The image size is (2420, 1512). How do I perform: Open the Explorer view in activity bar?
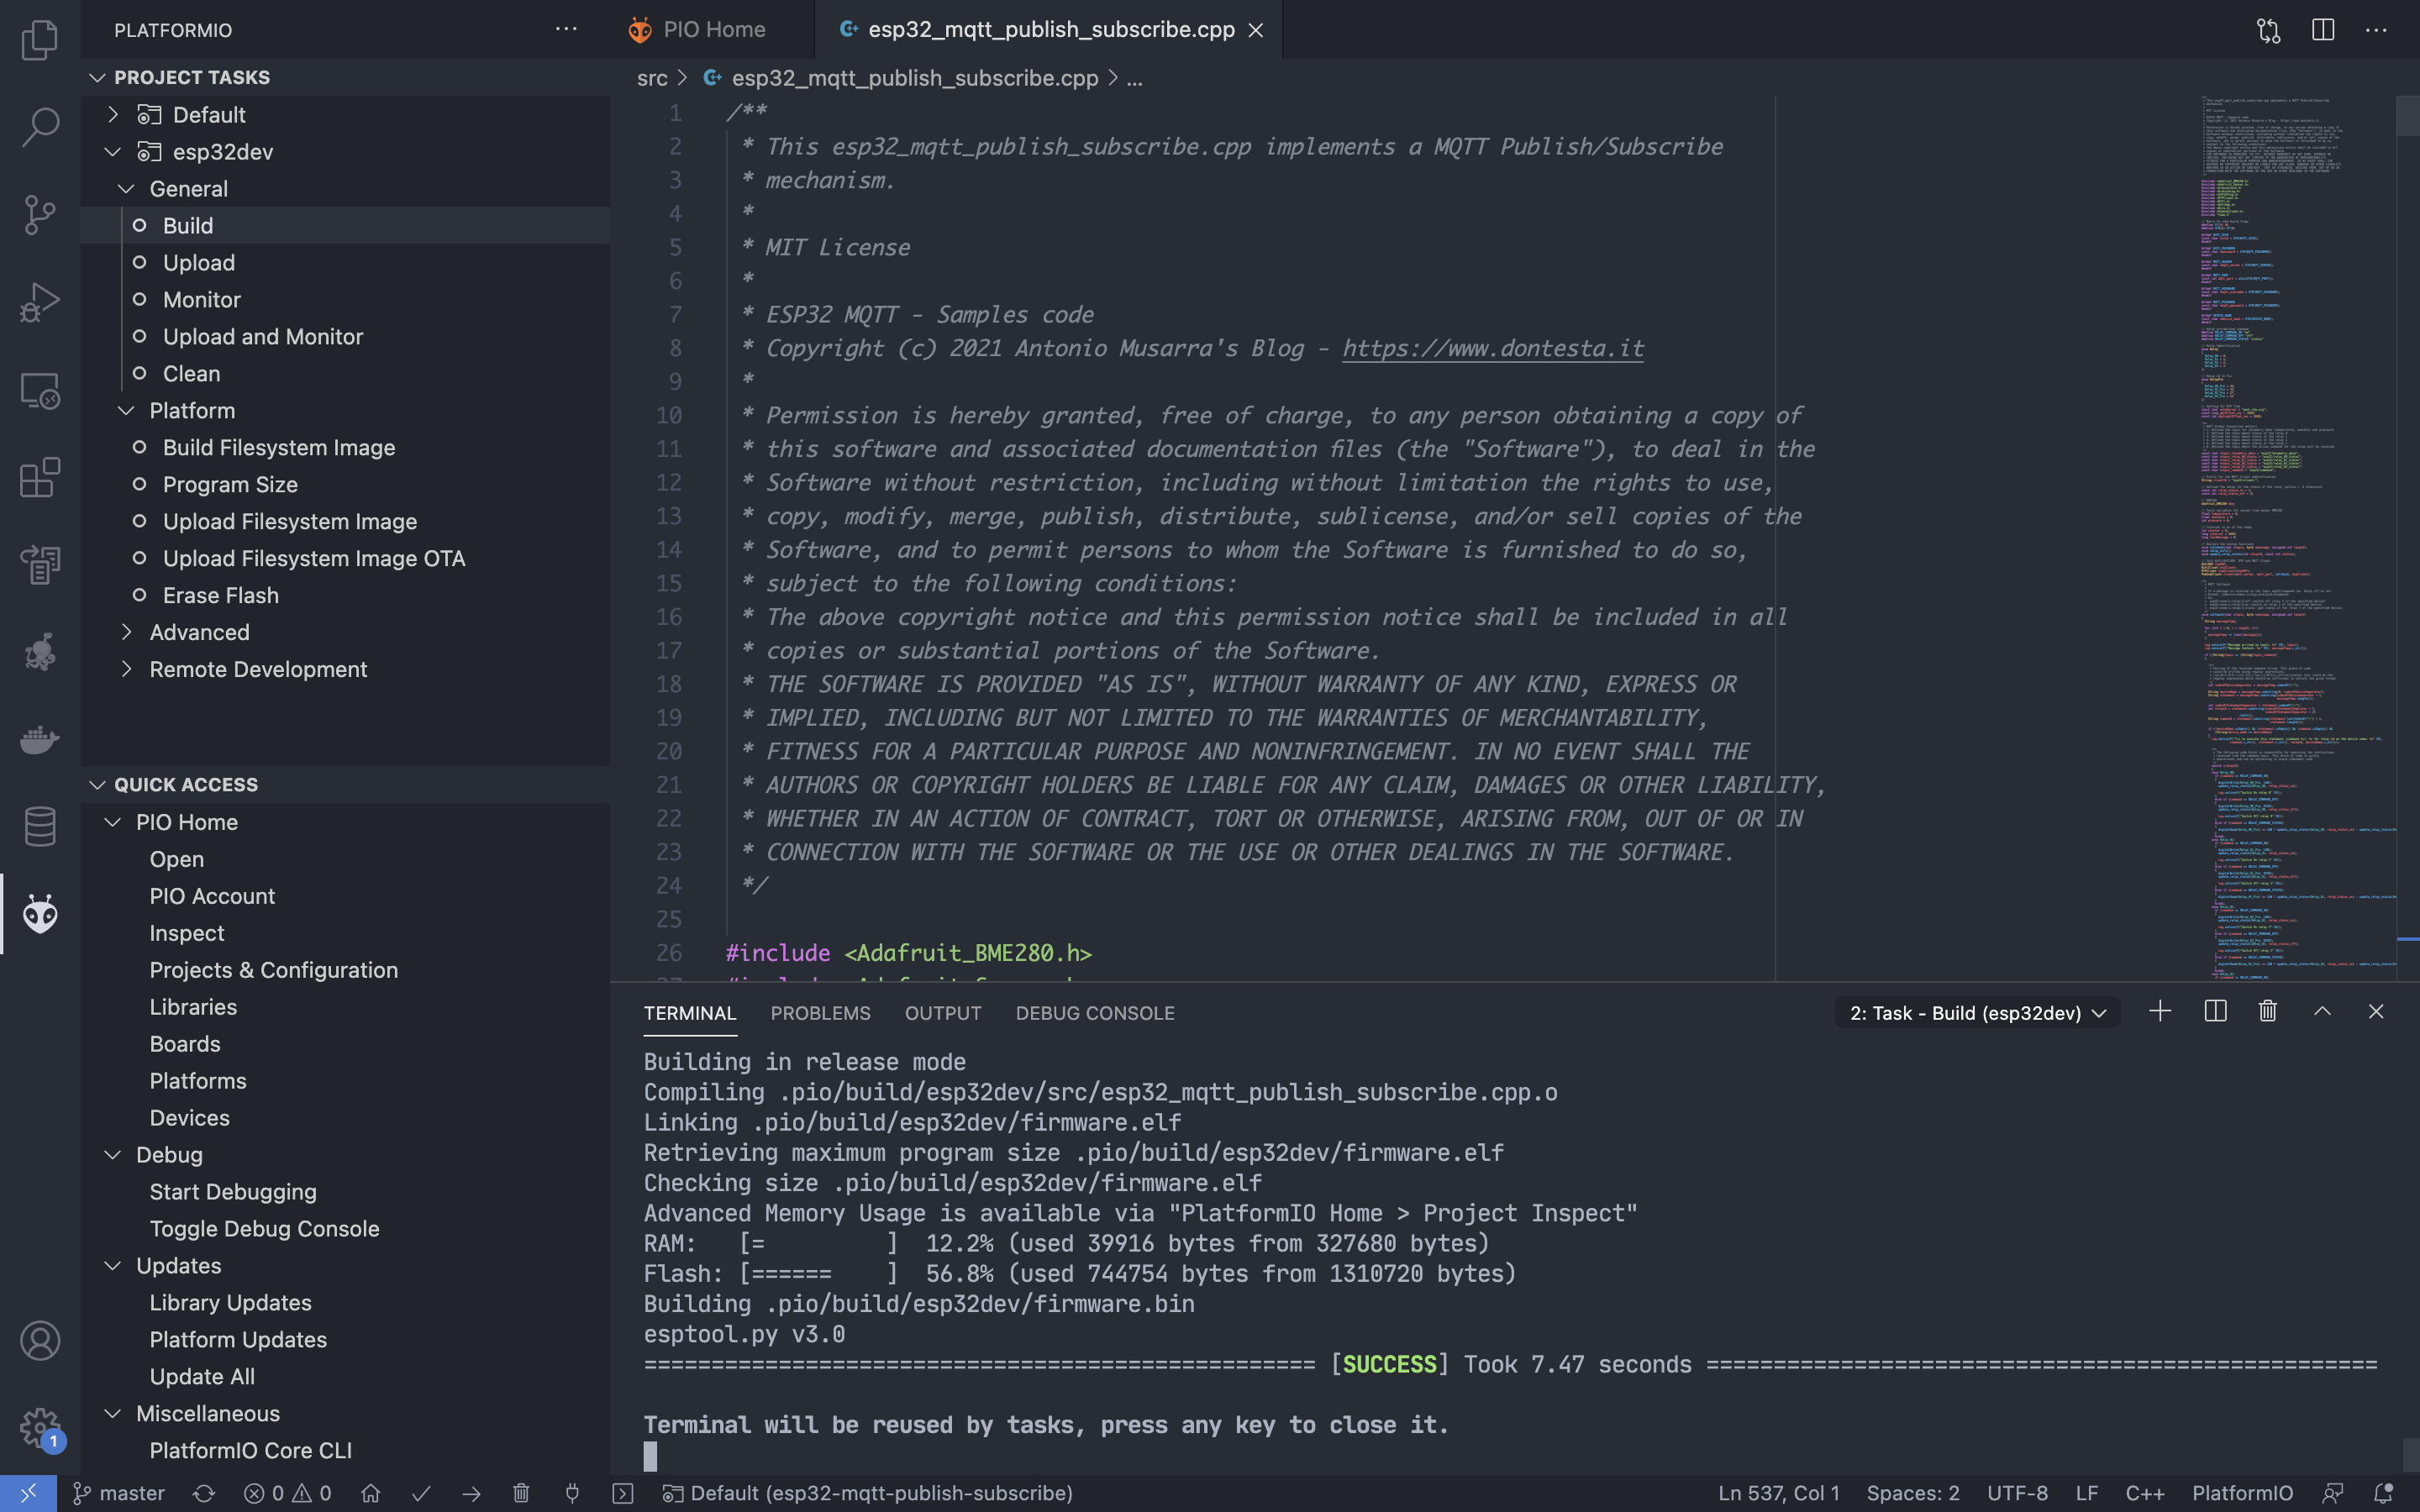tap(40, 40)
